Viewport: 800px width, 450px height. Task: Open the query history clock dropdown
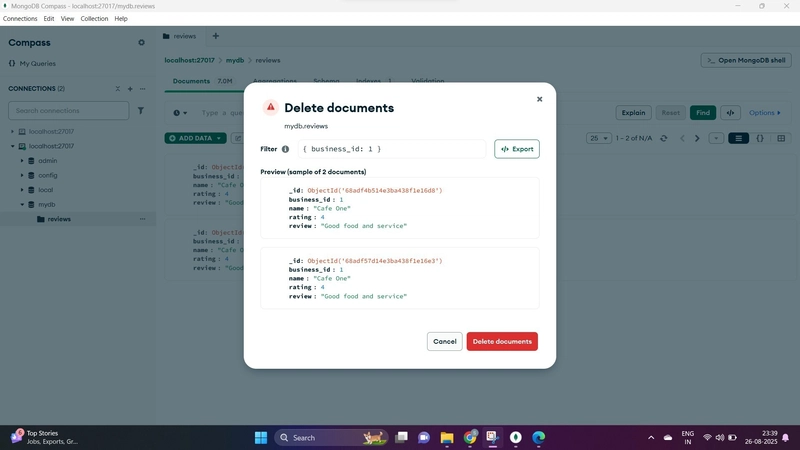(180, 113)
